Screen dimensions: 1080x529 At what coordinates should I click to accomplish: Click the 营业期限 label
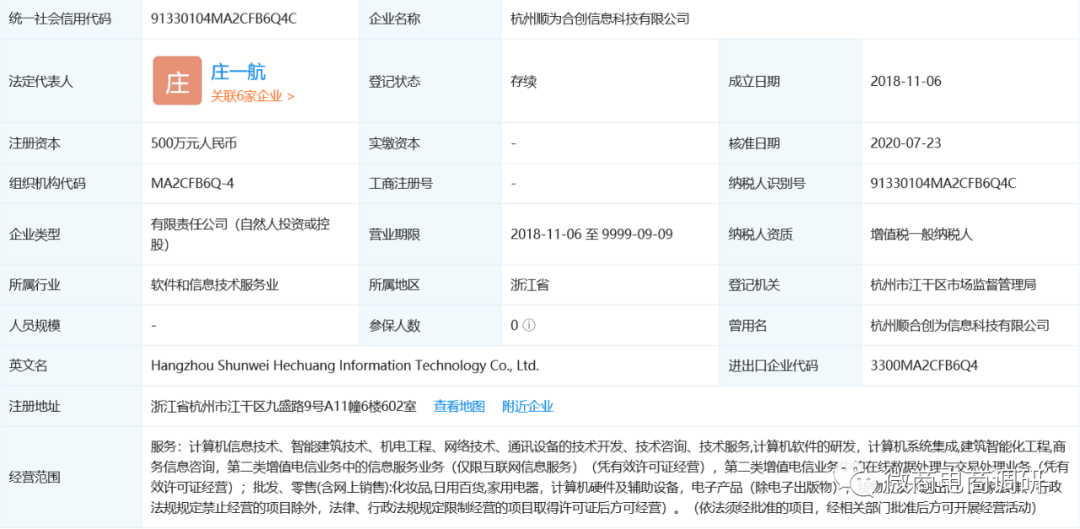395,234
